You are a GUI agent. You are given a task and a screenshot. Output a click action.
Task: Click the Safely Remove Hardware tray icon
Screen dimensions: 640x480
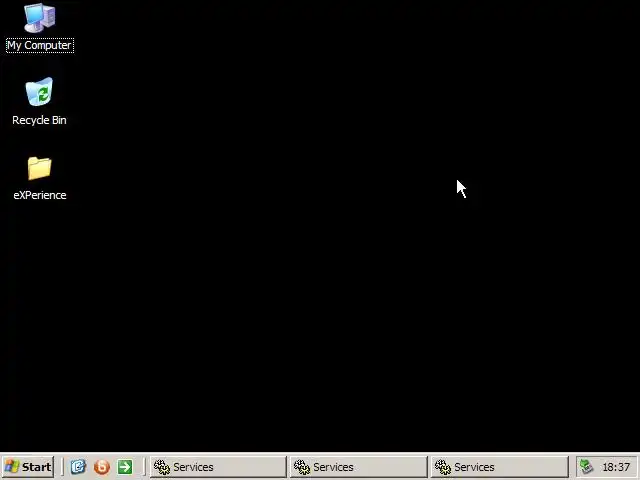[x=587, y=467]
